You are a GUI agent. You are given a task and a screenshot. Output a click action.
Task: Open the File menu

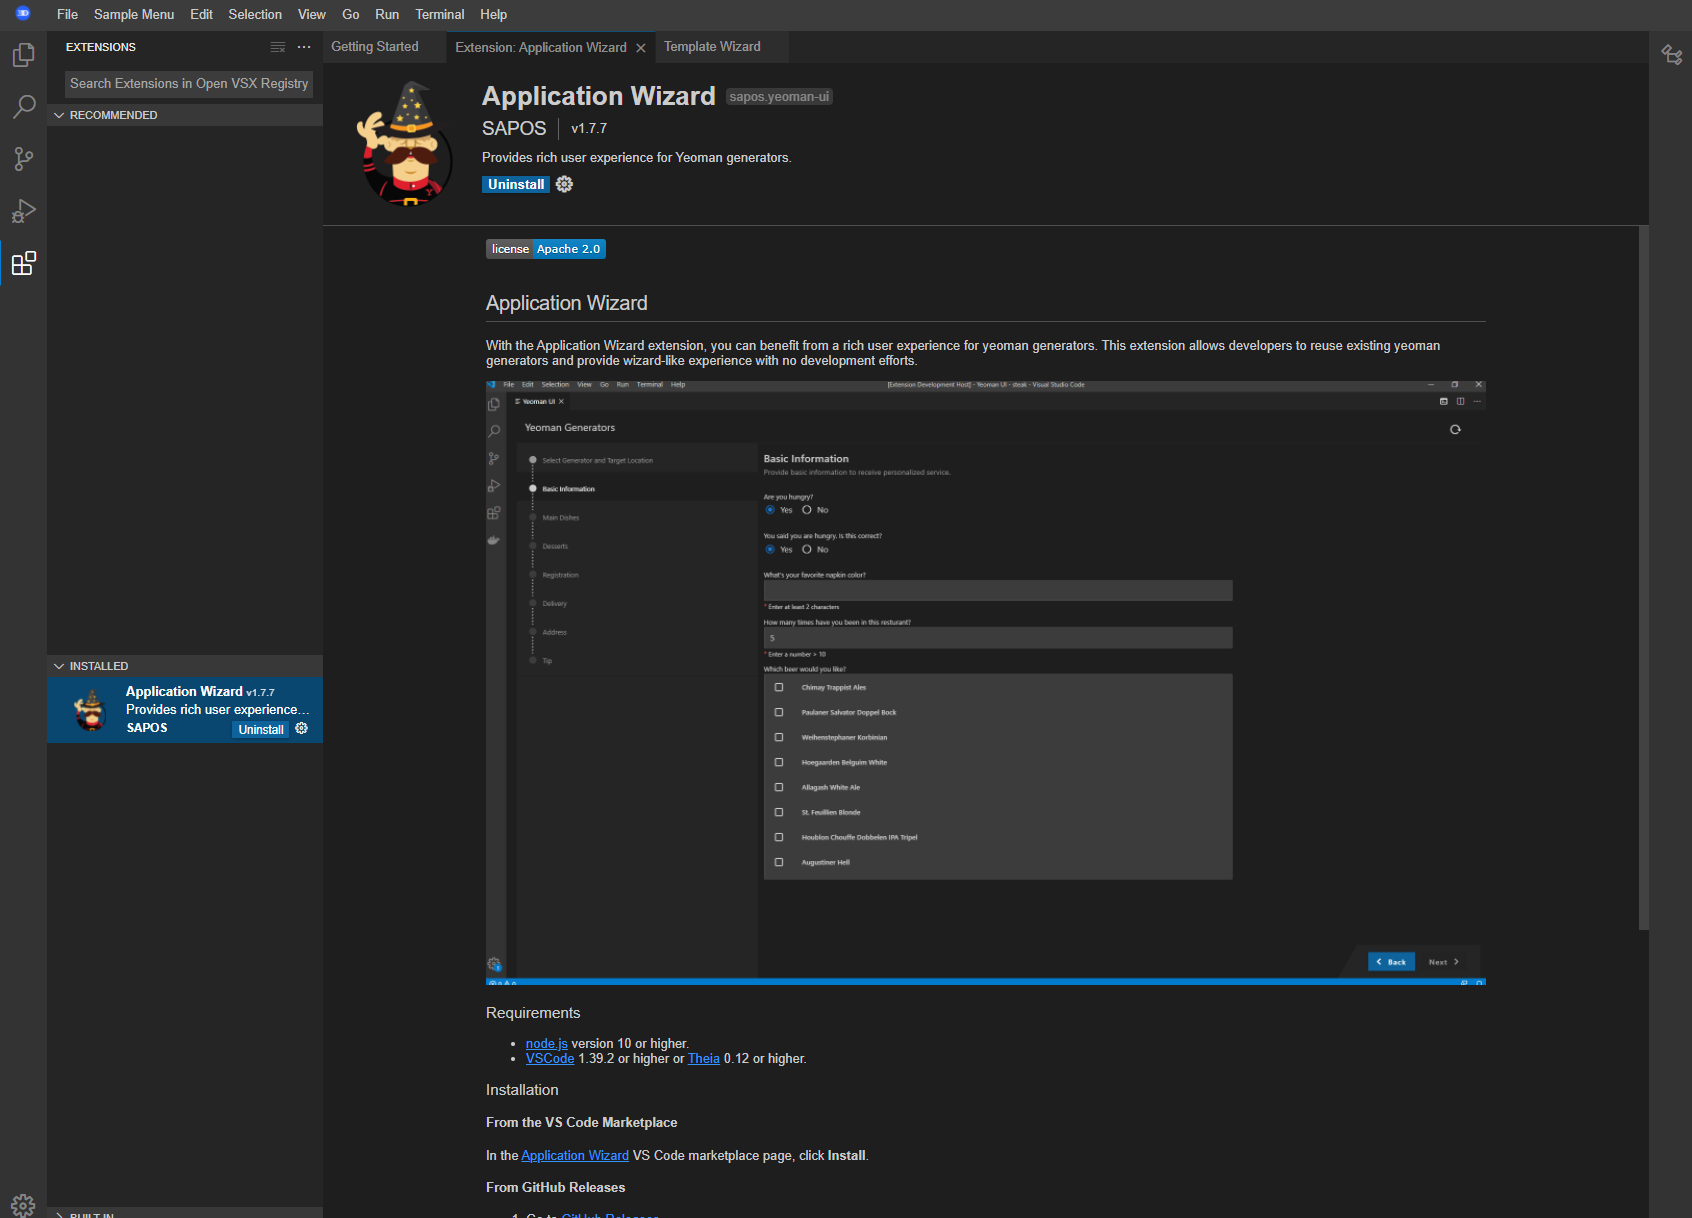67,14
